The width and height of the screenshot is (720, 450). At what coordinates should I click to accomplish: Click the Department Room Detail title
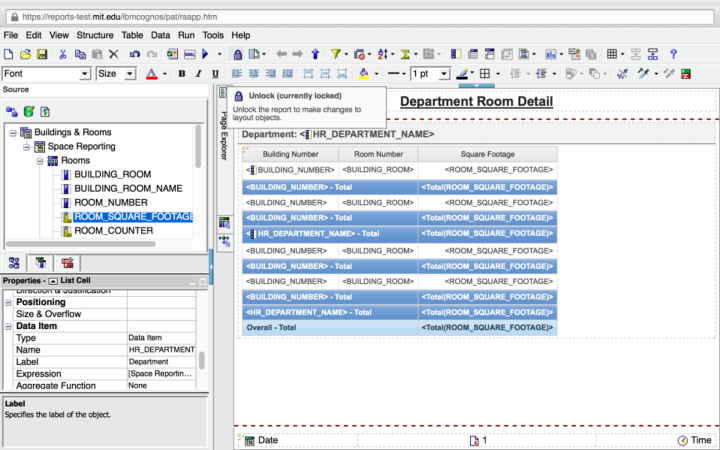(475, 101)
